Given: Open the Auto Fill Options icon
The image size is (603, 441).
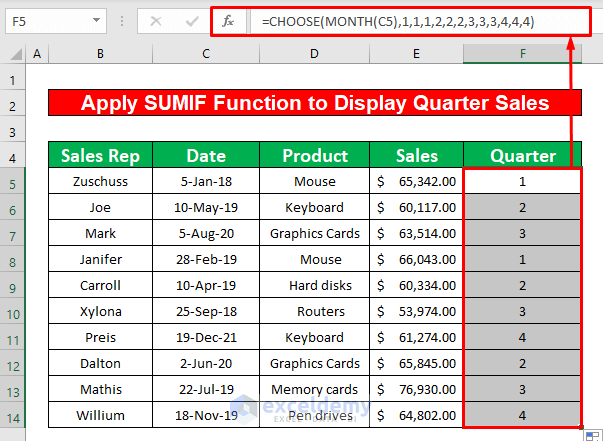Looking at the screenshot, I should pyautogui.click(x=592, y=435).
